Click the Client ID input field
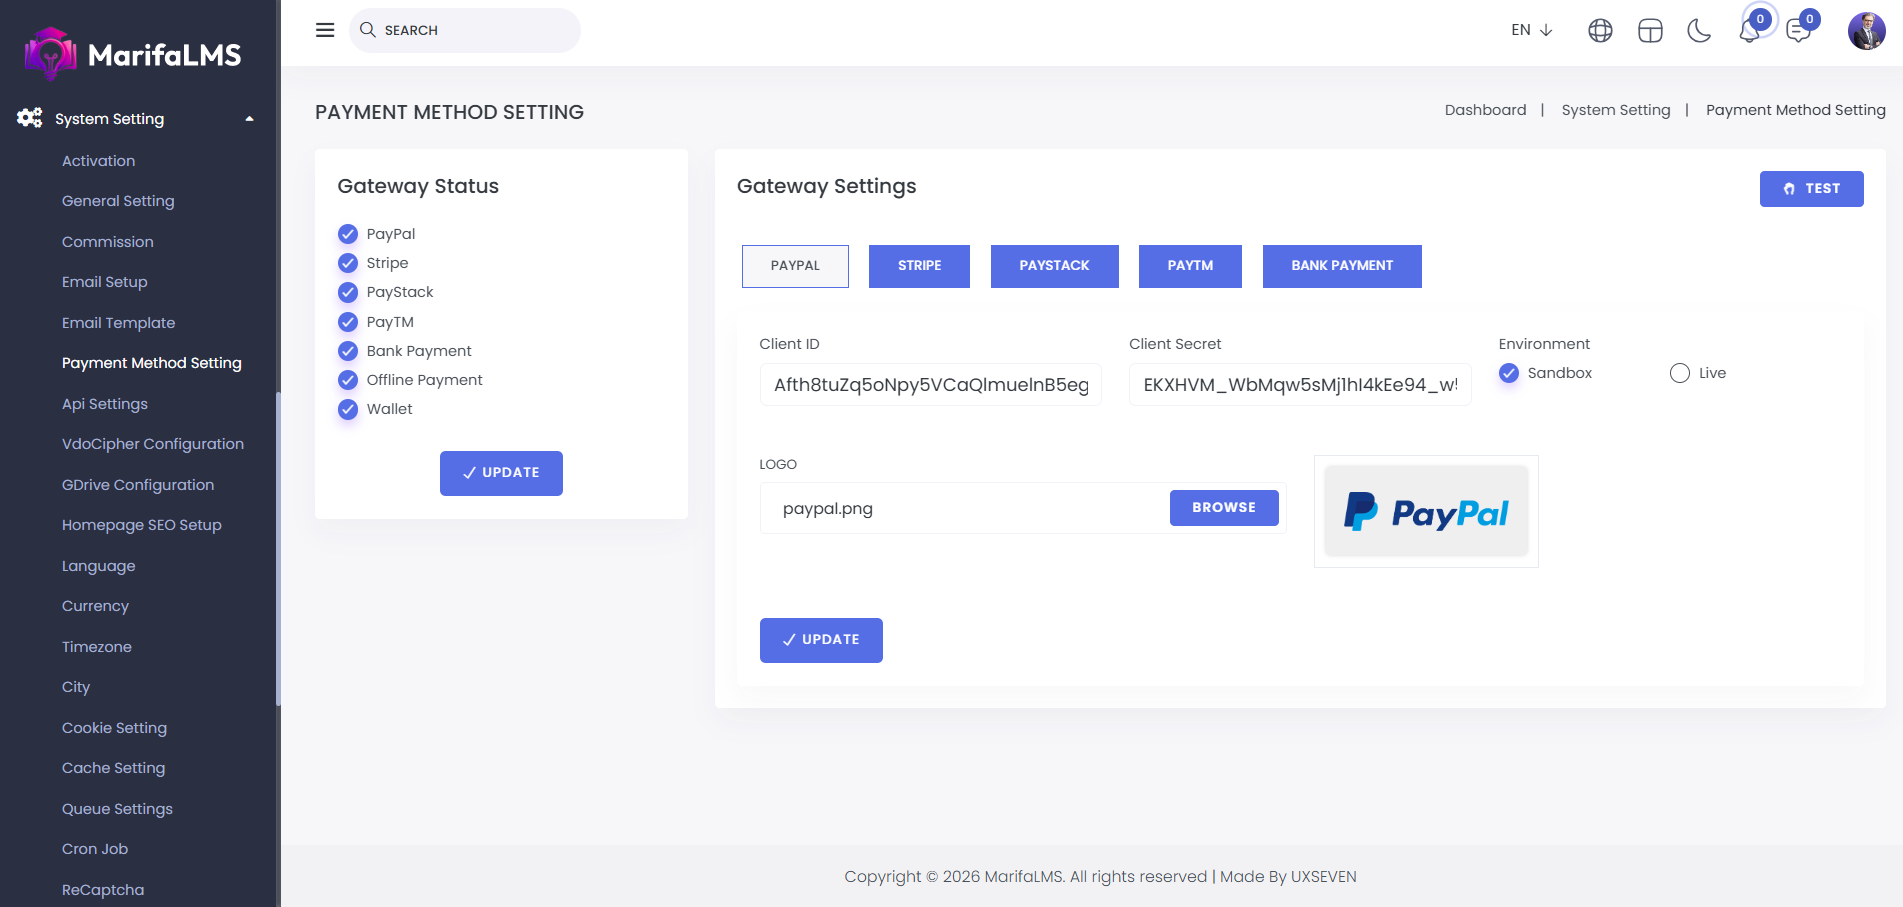The height and width of the screenshot is (907, 1903). click(930, 385)
